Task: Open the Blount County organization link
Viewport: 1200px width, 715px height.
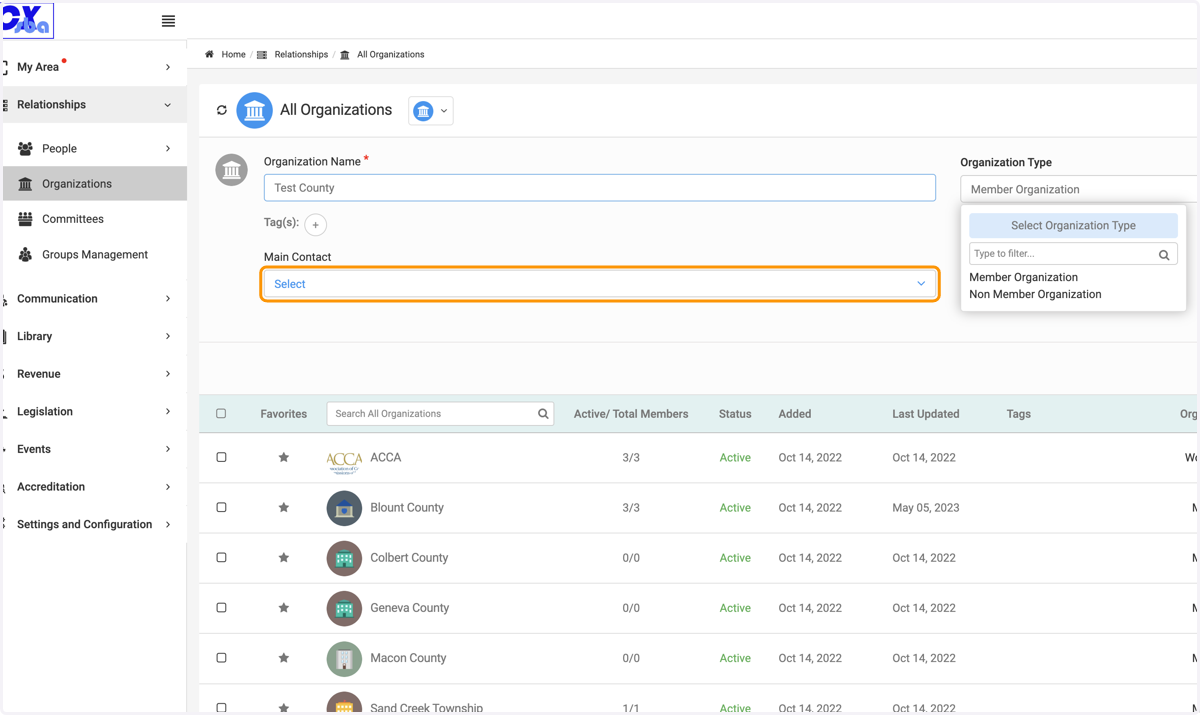Action: (x=407, y=508)
